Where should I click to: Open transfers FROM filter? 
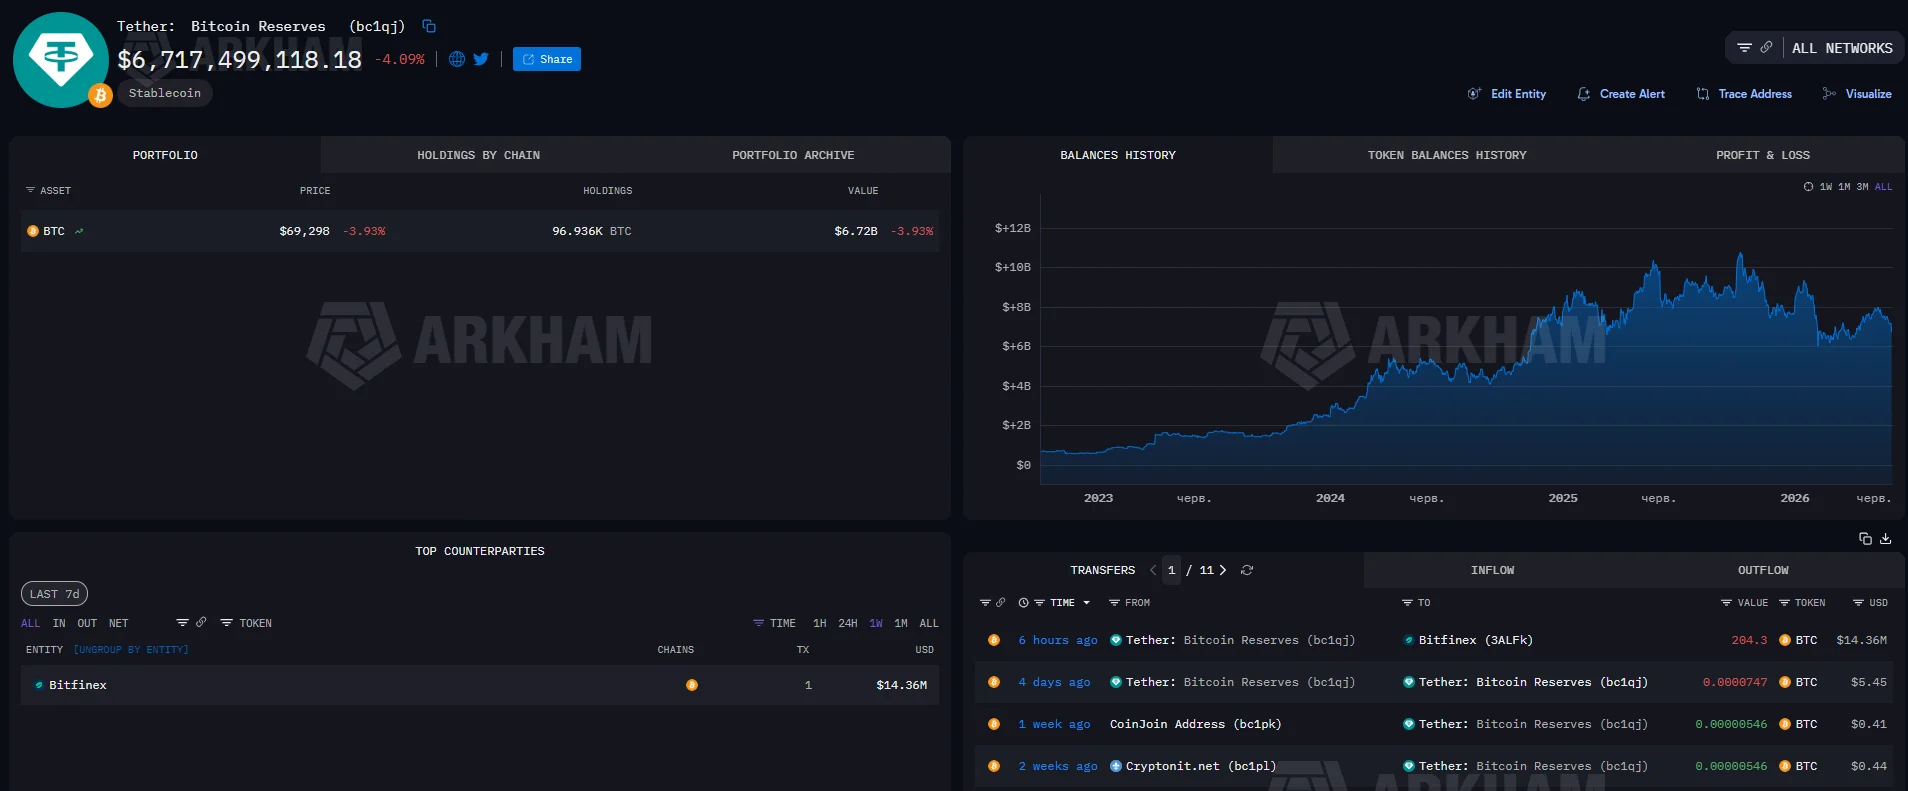pyautogui.click(x=1129, y=603)
